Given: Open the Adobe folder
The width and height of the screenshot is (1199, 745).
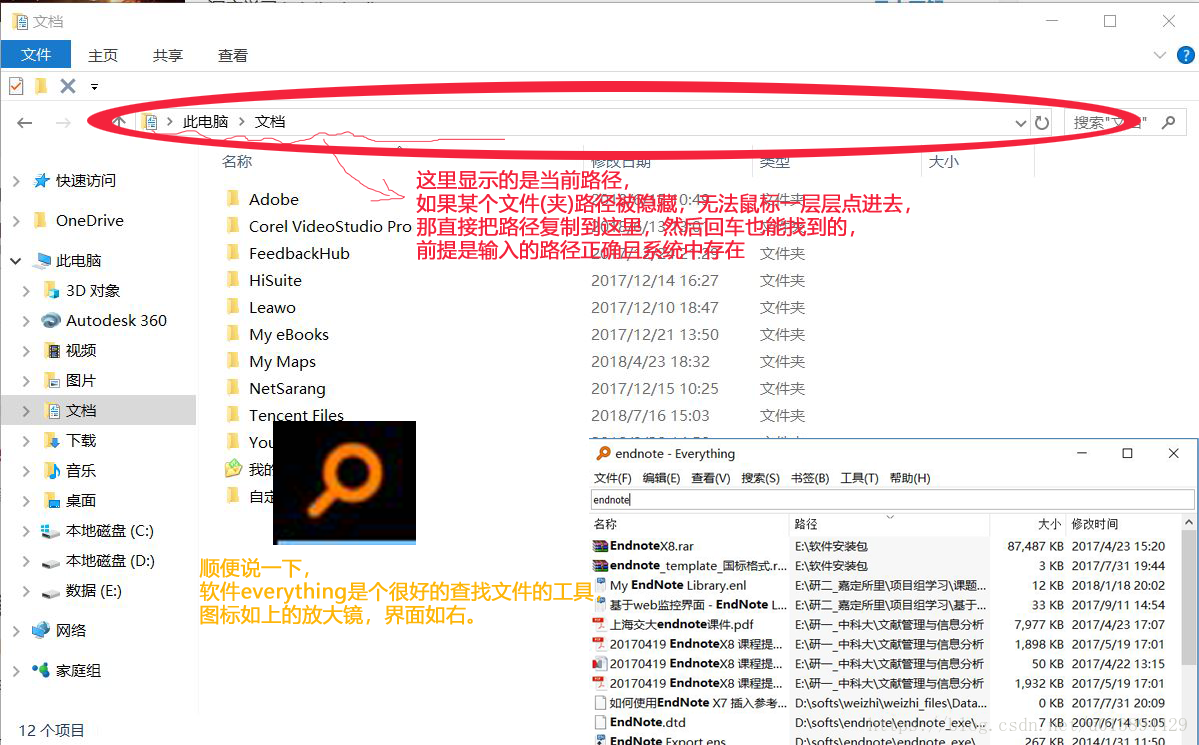Looking at the screenshot, I should [274, 200].
